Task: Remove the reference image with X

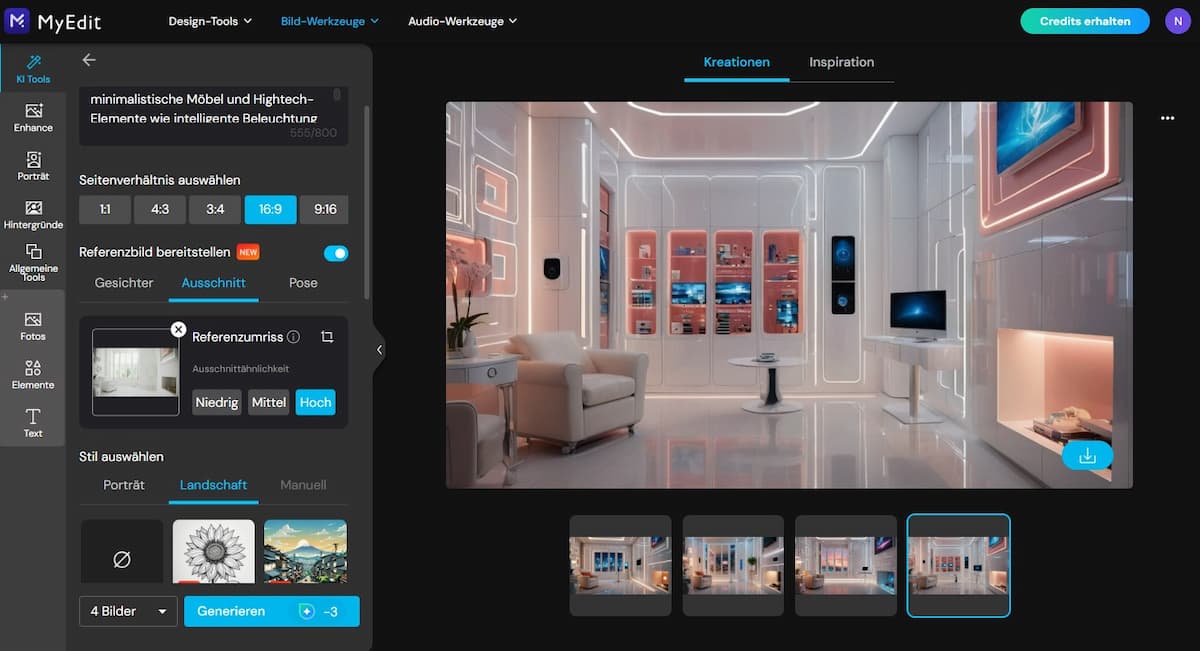Action: (178, 329)
